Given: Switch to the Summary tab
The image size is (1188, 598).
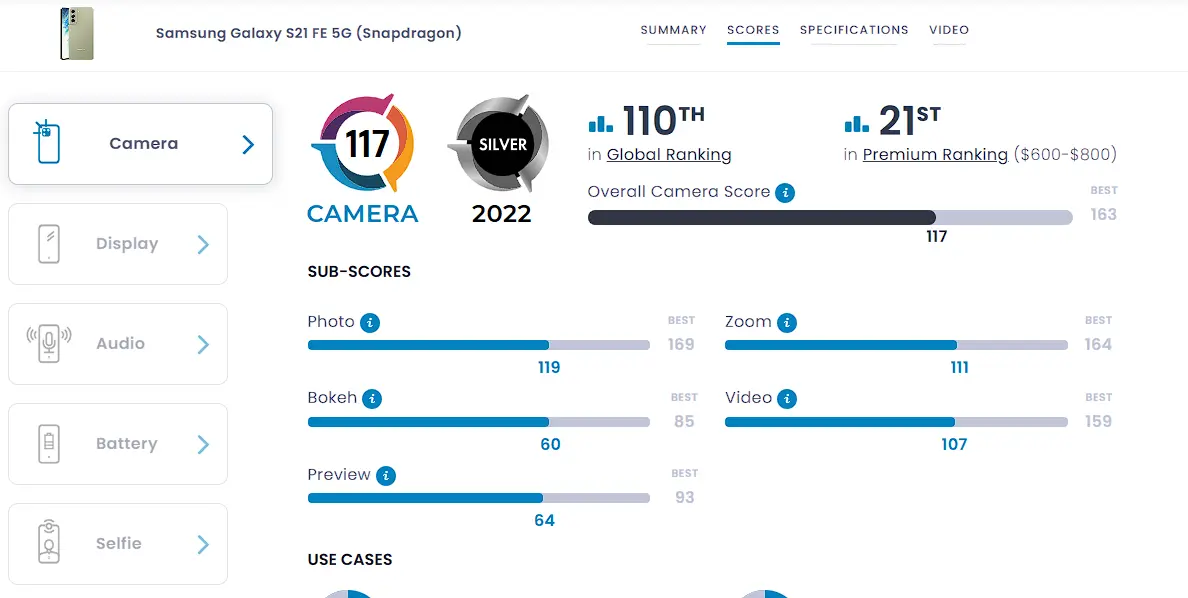Looking at the screenshot, I should [x=674, y=30].
